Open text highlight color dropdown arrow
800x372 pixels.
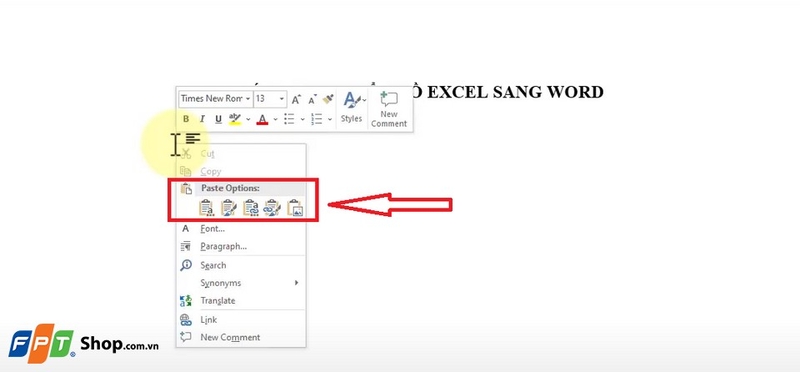point(248,119)
